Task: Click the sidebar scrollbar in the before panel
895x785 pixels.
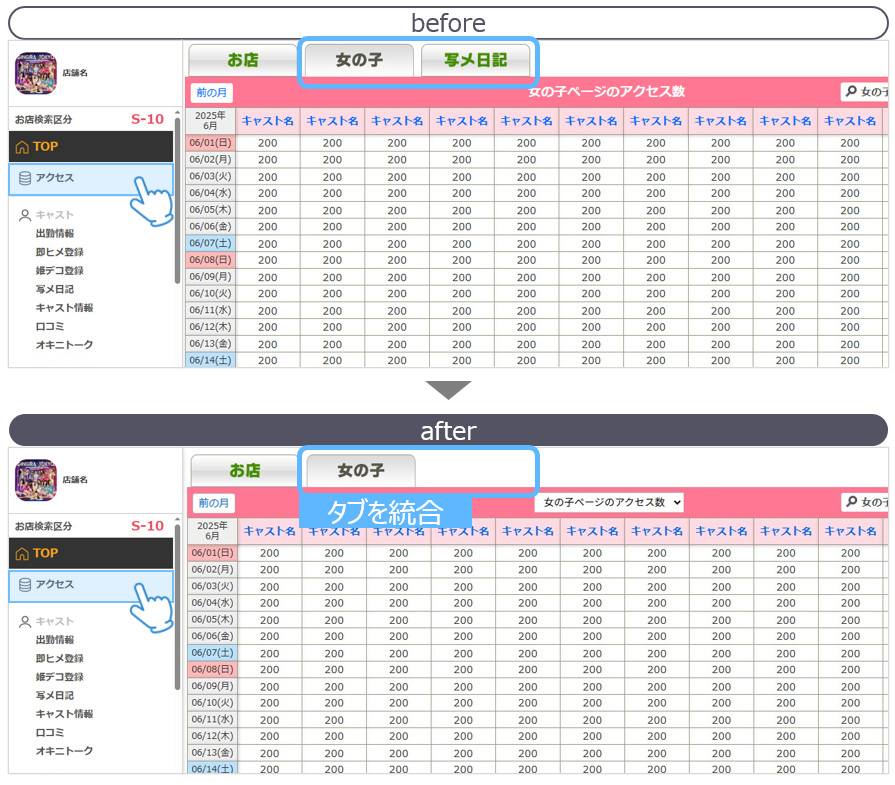Action: 178,200
